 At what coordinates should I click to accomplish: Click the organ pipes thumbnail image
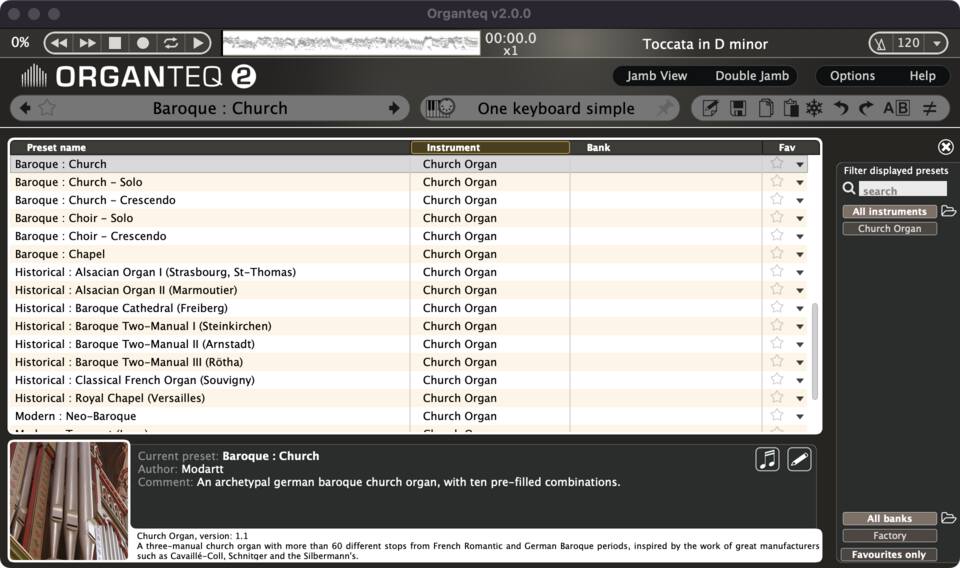coord(69,501)
